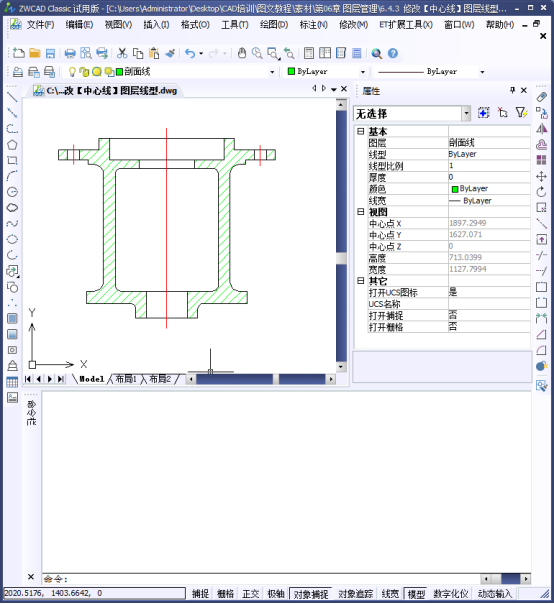Click the Save file icon
The height and width of the screenshot is (604, 554).
tap(50, 53)
